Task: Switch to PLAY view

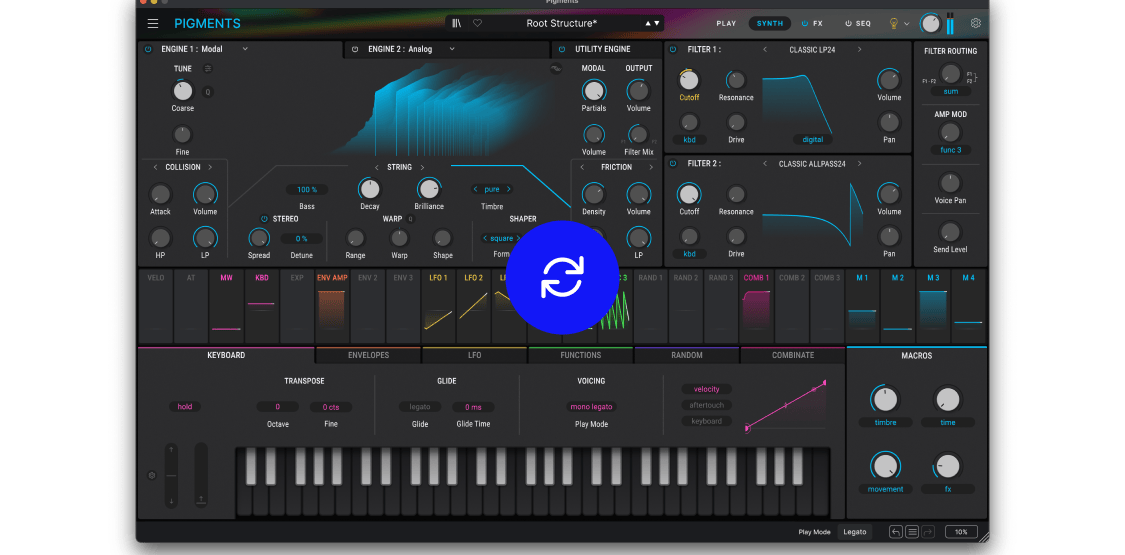Action: click(x=726, y=23)
